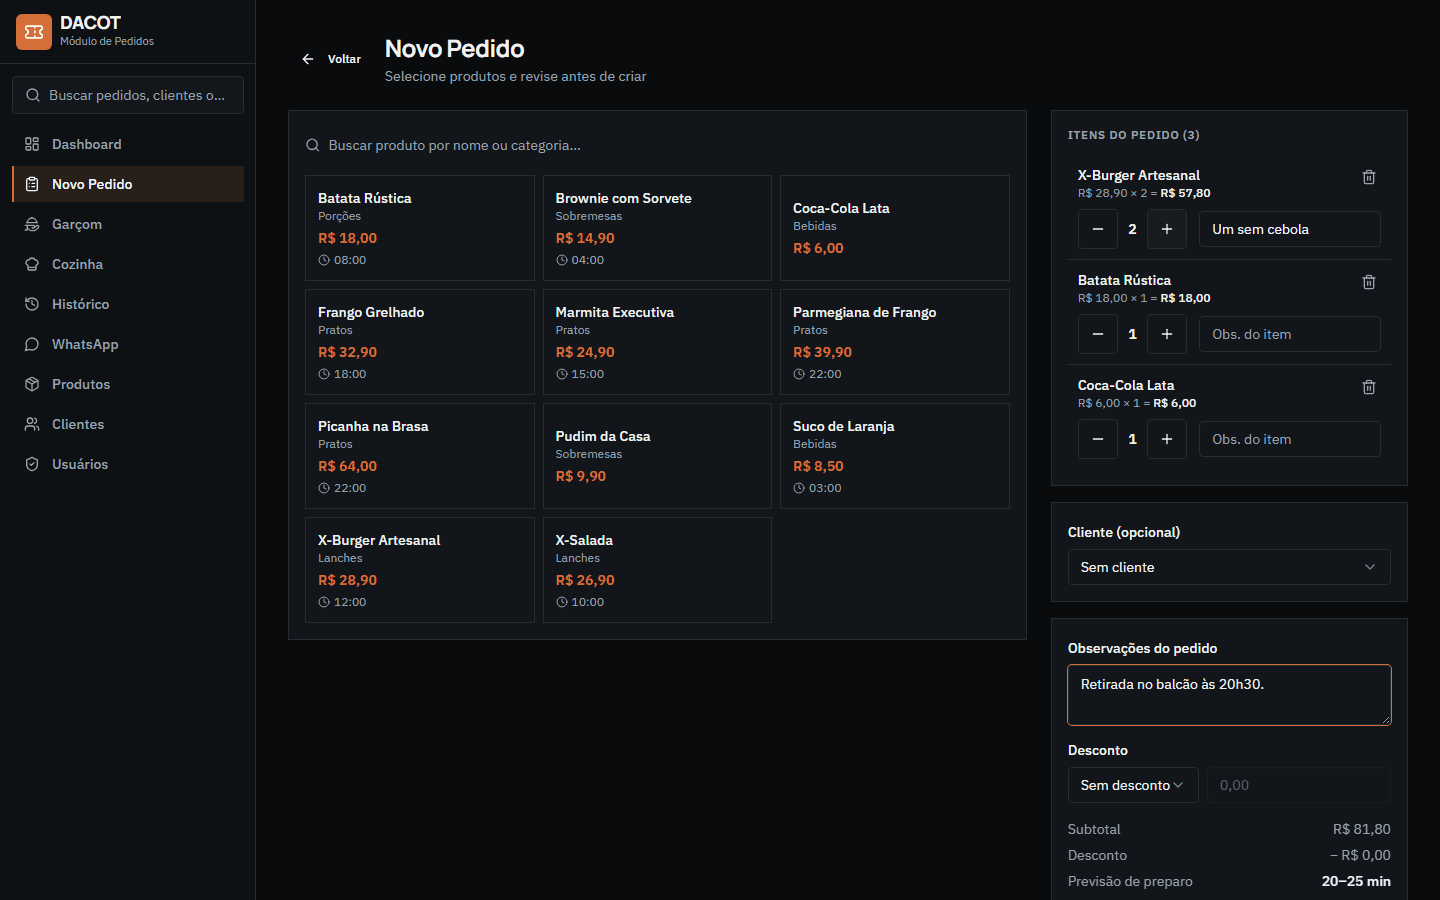Select the X-Salada product card
Screen dimensions: 1440x900
pos(657,570)
